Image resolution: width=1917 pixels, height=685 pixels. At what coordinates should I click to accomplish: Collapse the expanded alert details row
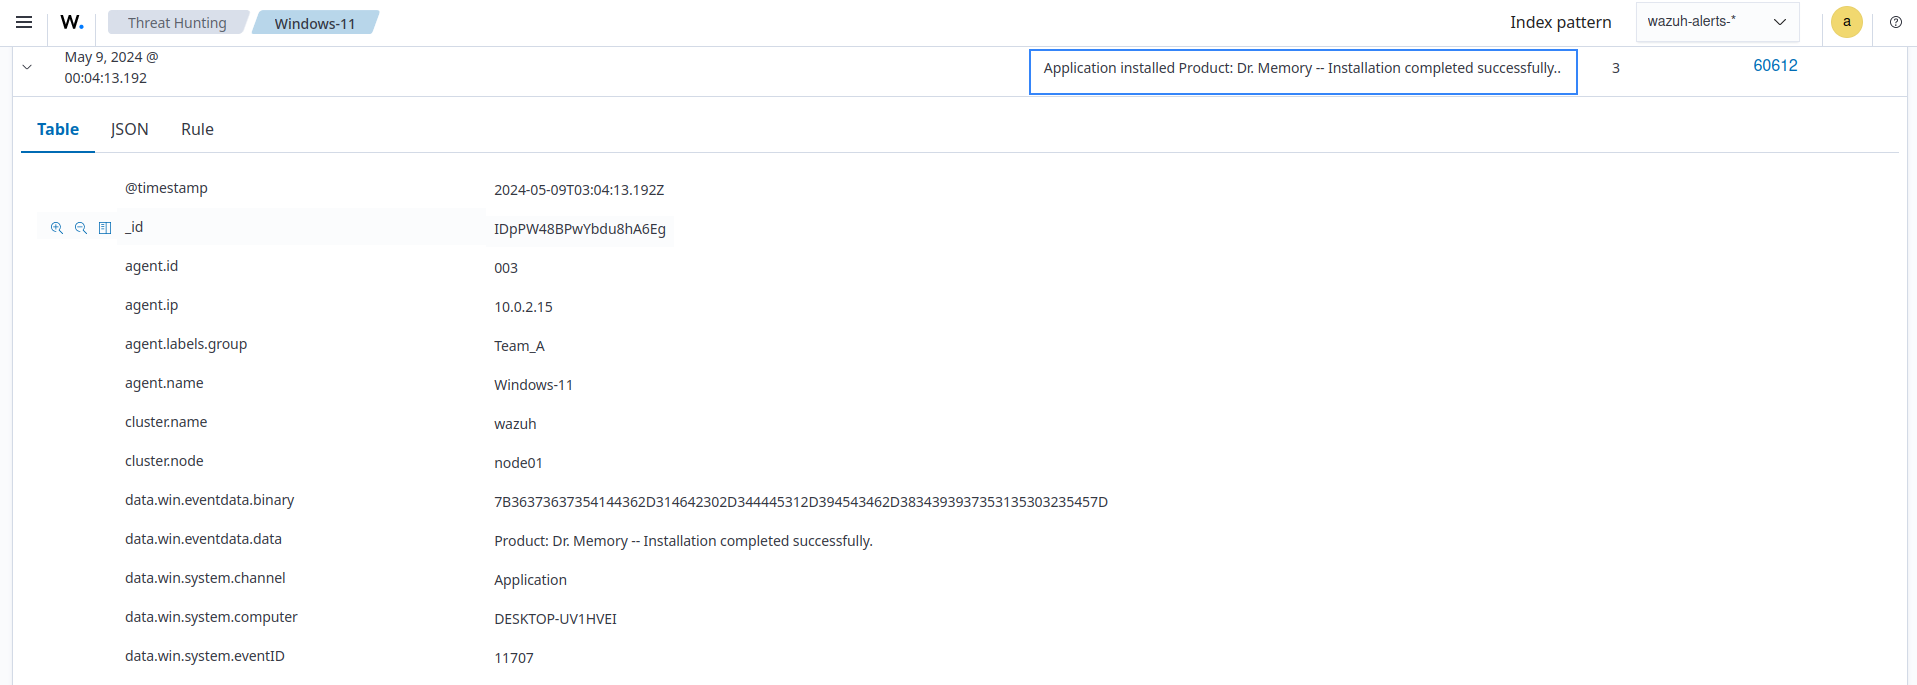pyautogui.click(x=27, y=67)
